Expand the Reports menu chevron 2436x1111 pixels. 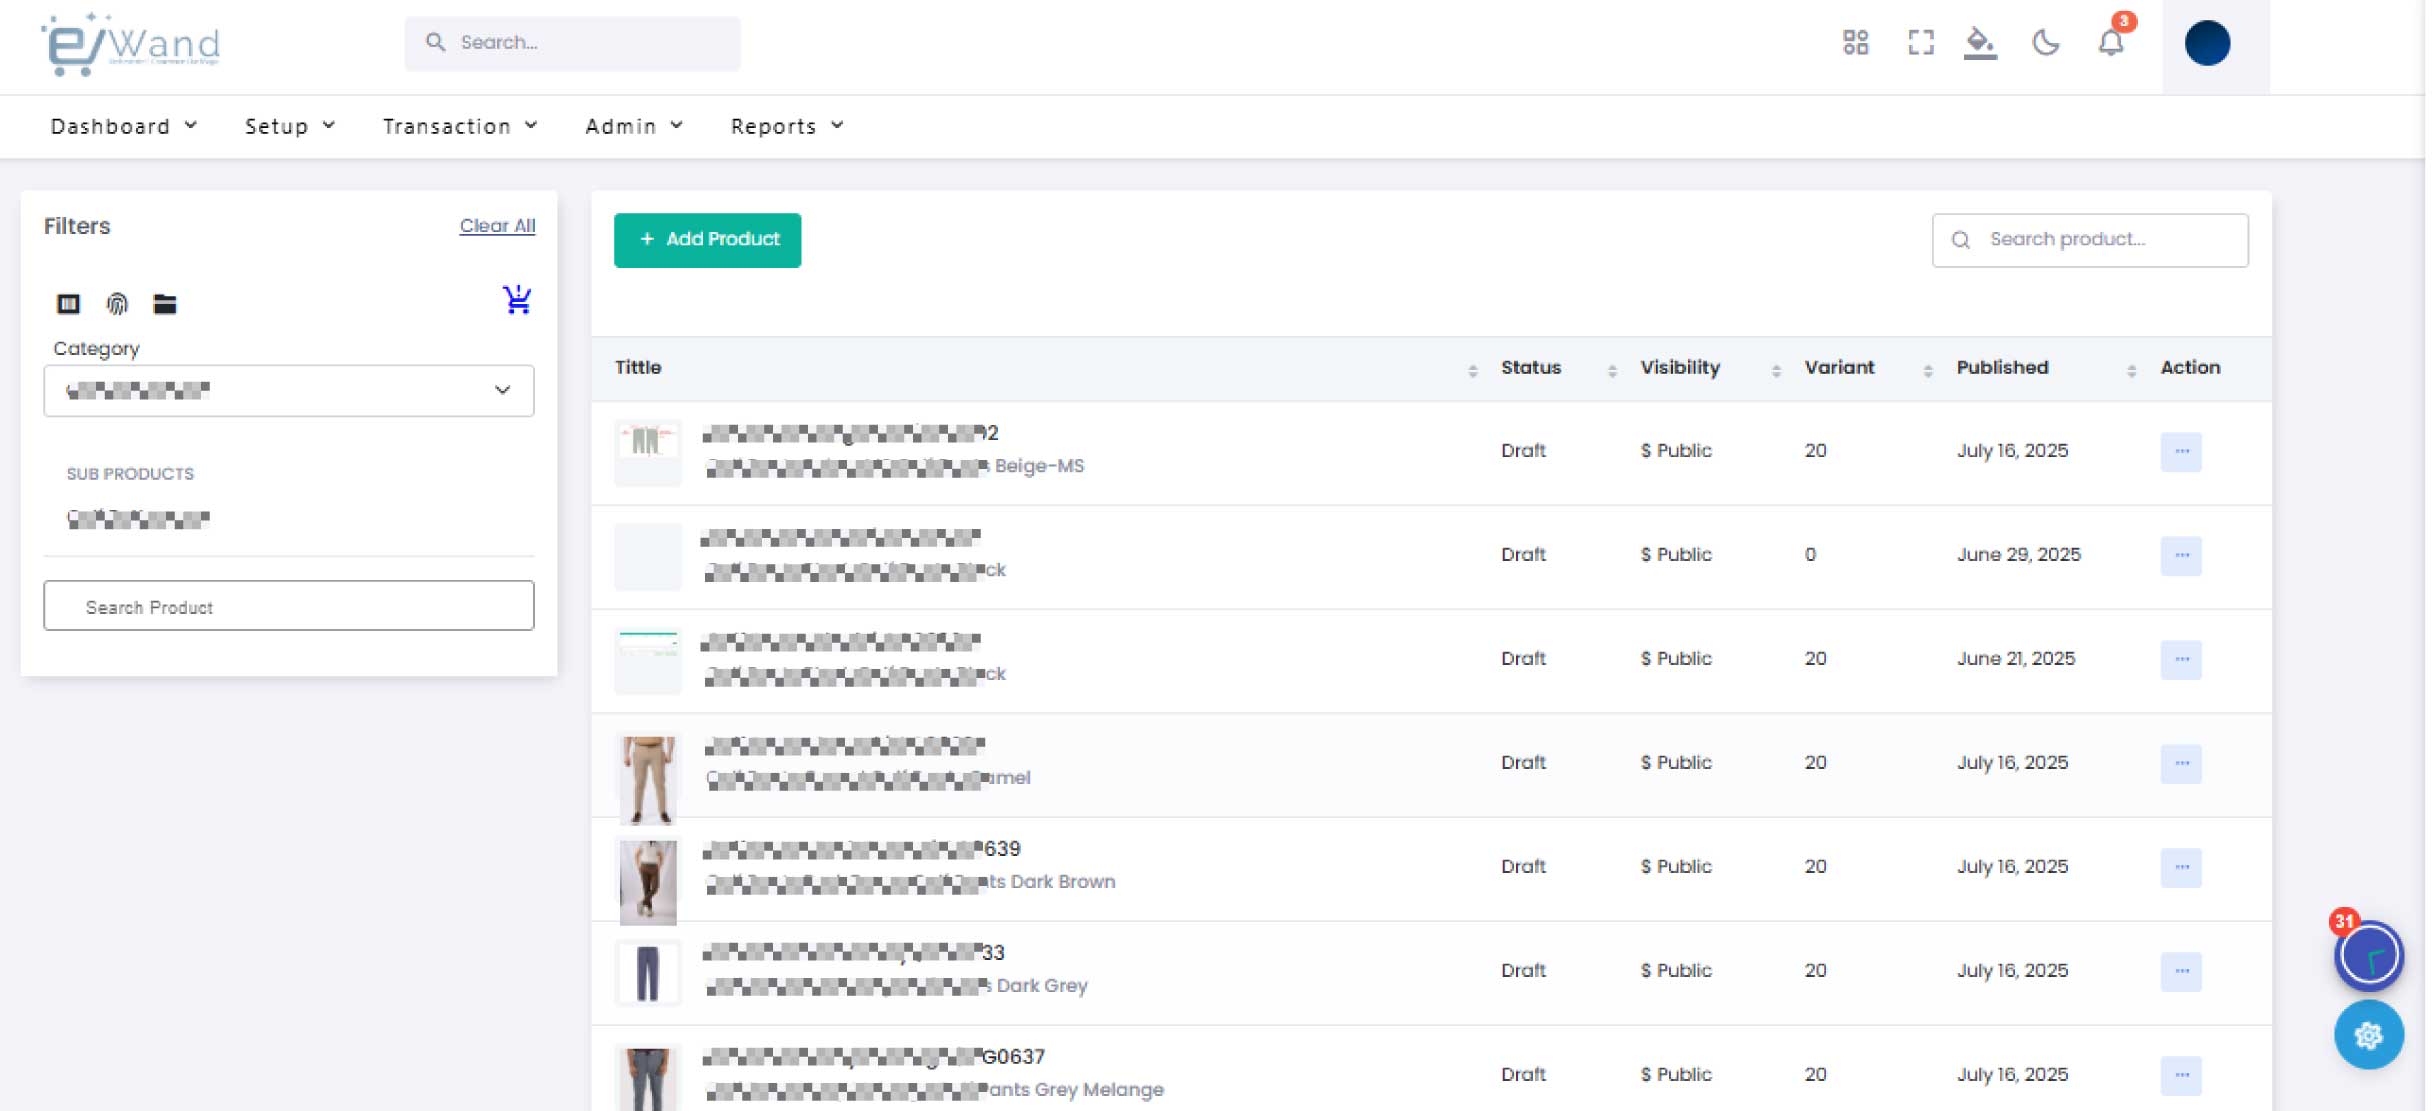point(838,126)
